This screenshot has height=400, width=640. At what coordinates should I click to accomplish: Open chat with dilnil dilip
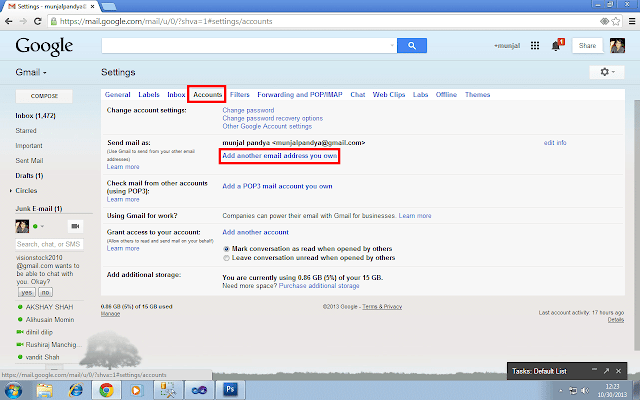tap(39, 332)
